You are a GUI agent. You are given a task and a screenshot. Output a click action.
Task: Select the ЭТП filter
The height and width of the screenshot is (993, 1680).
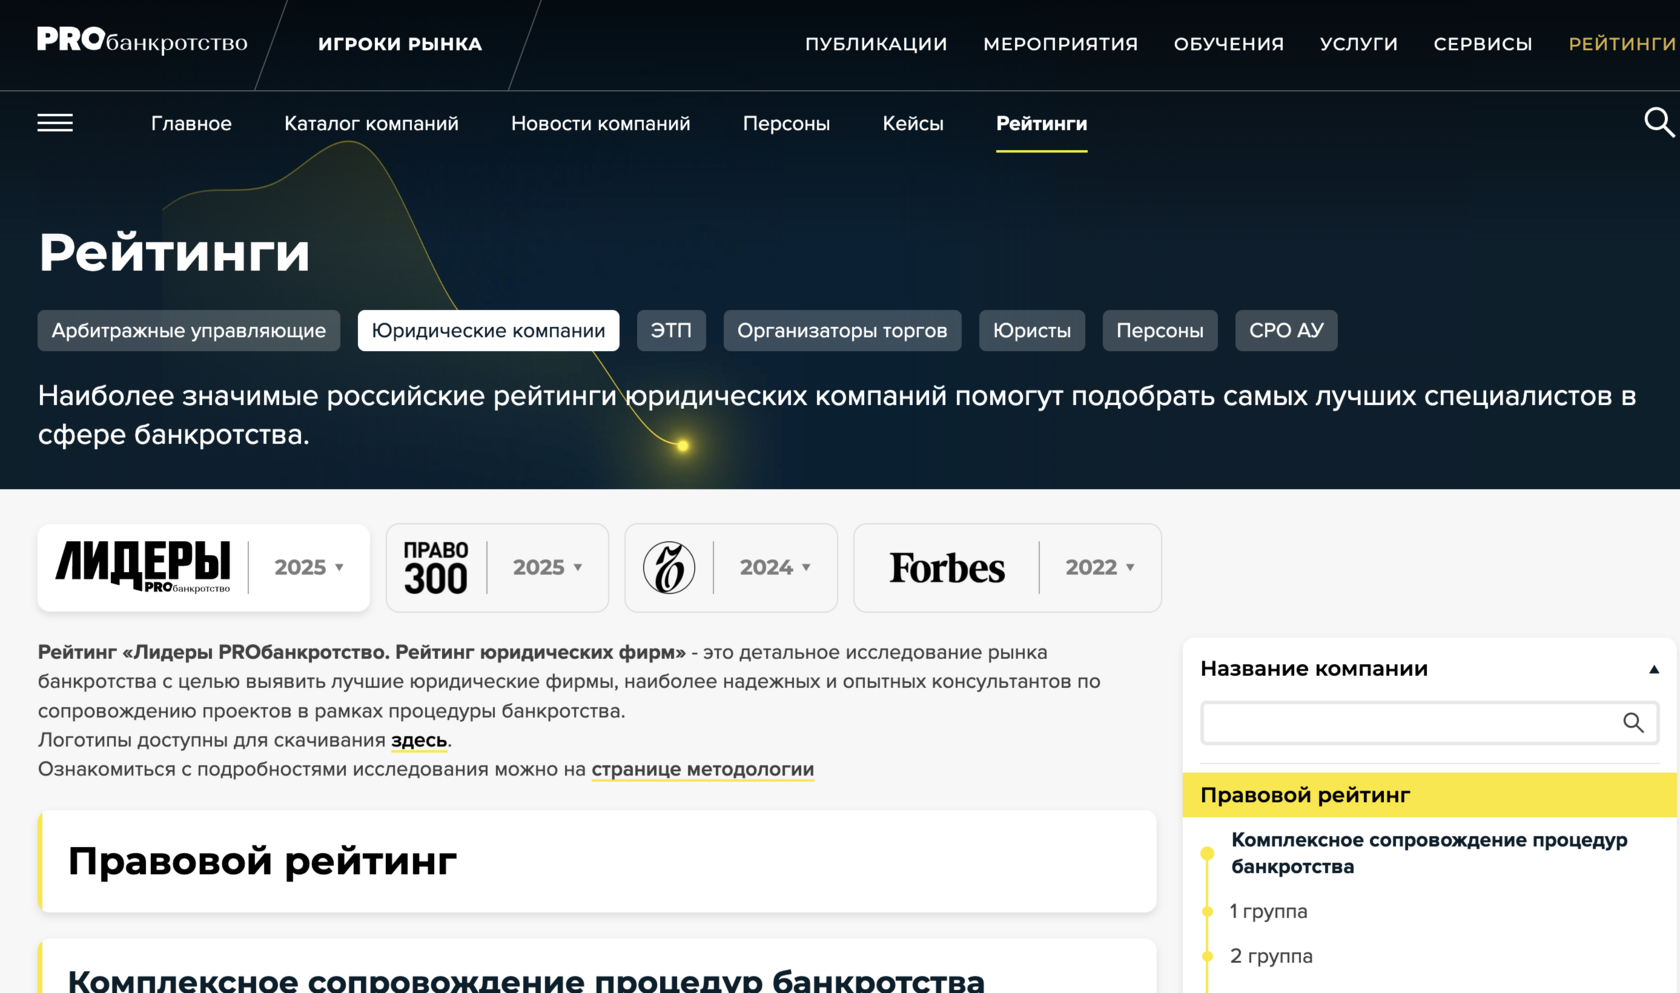pos(671,330)
